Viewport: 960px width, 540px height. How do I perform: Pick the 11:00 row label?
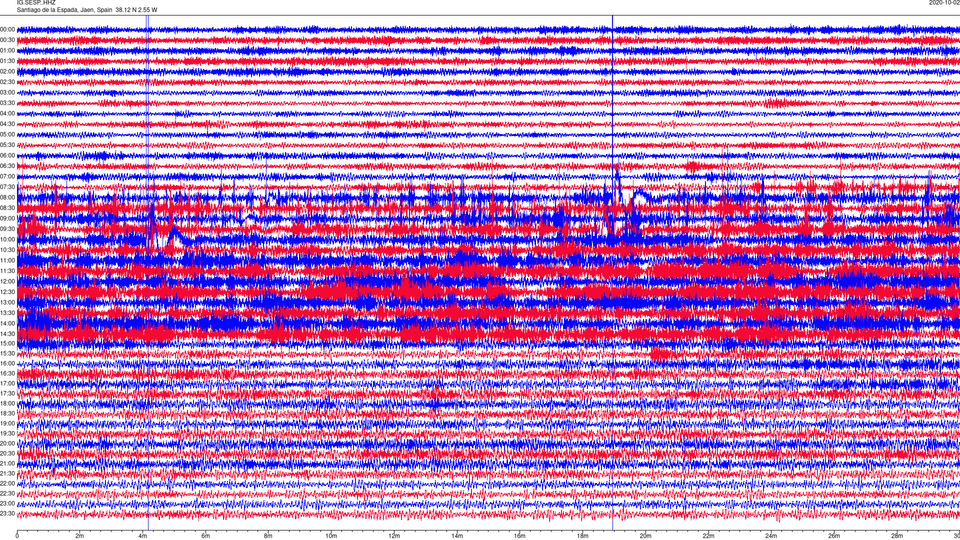click(x=7, y=260)
